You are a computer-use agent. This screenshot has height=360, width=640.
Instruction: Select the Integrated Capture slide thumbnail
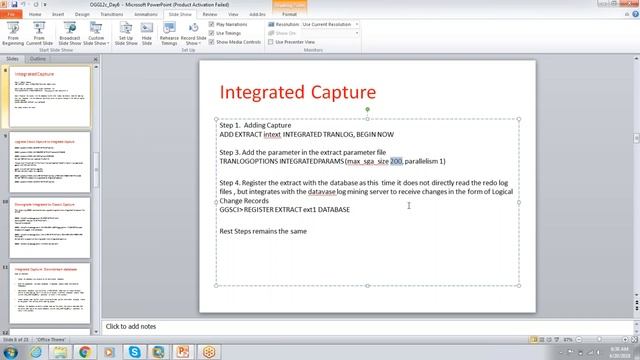(x=50, y=96)
